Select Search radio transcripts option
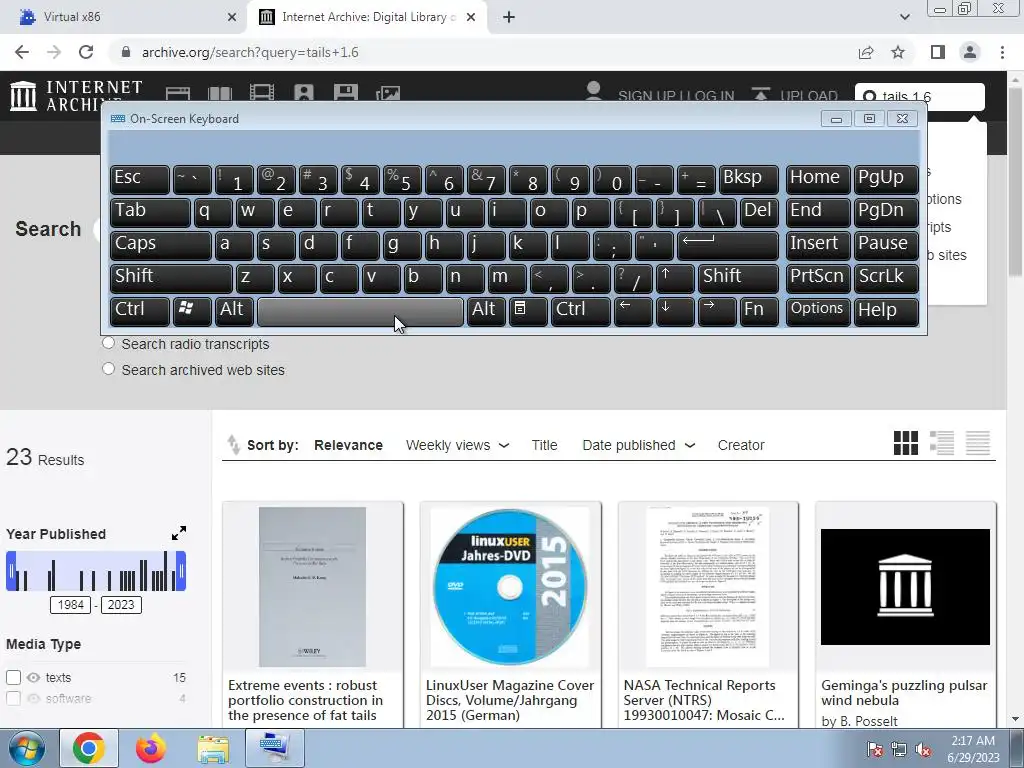This screenshot has height=768, width=1024. point(108,343)
